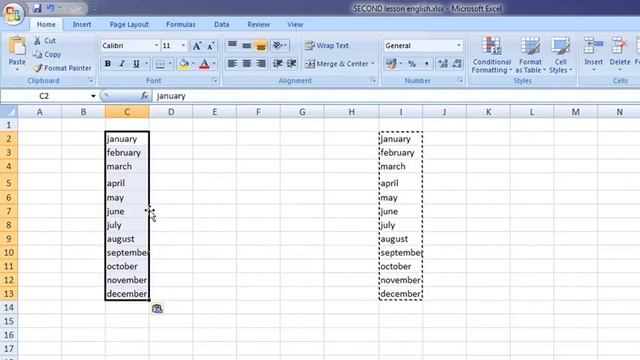Open Font dialog launcher
Image resolution: width=640 pixels, height=360 pixels.
(214, 80)
